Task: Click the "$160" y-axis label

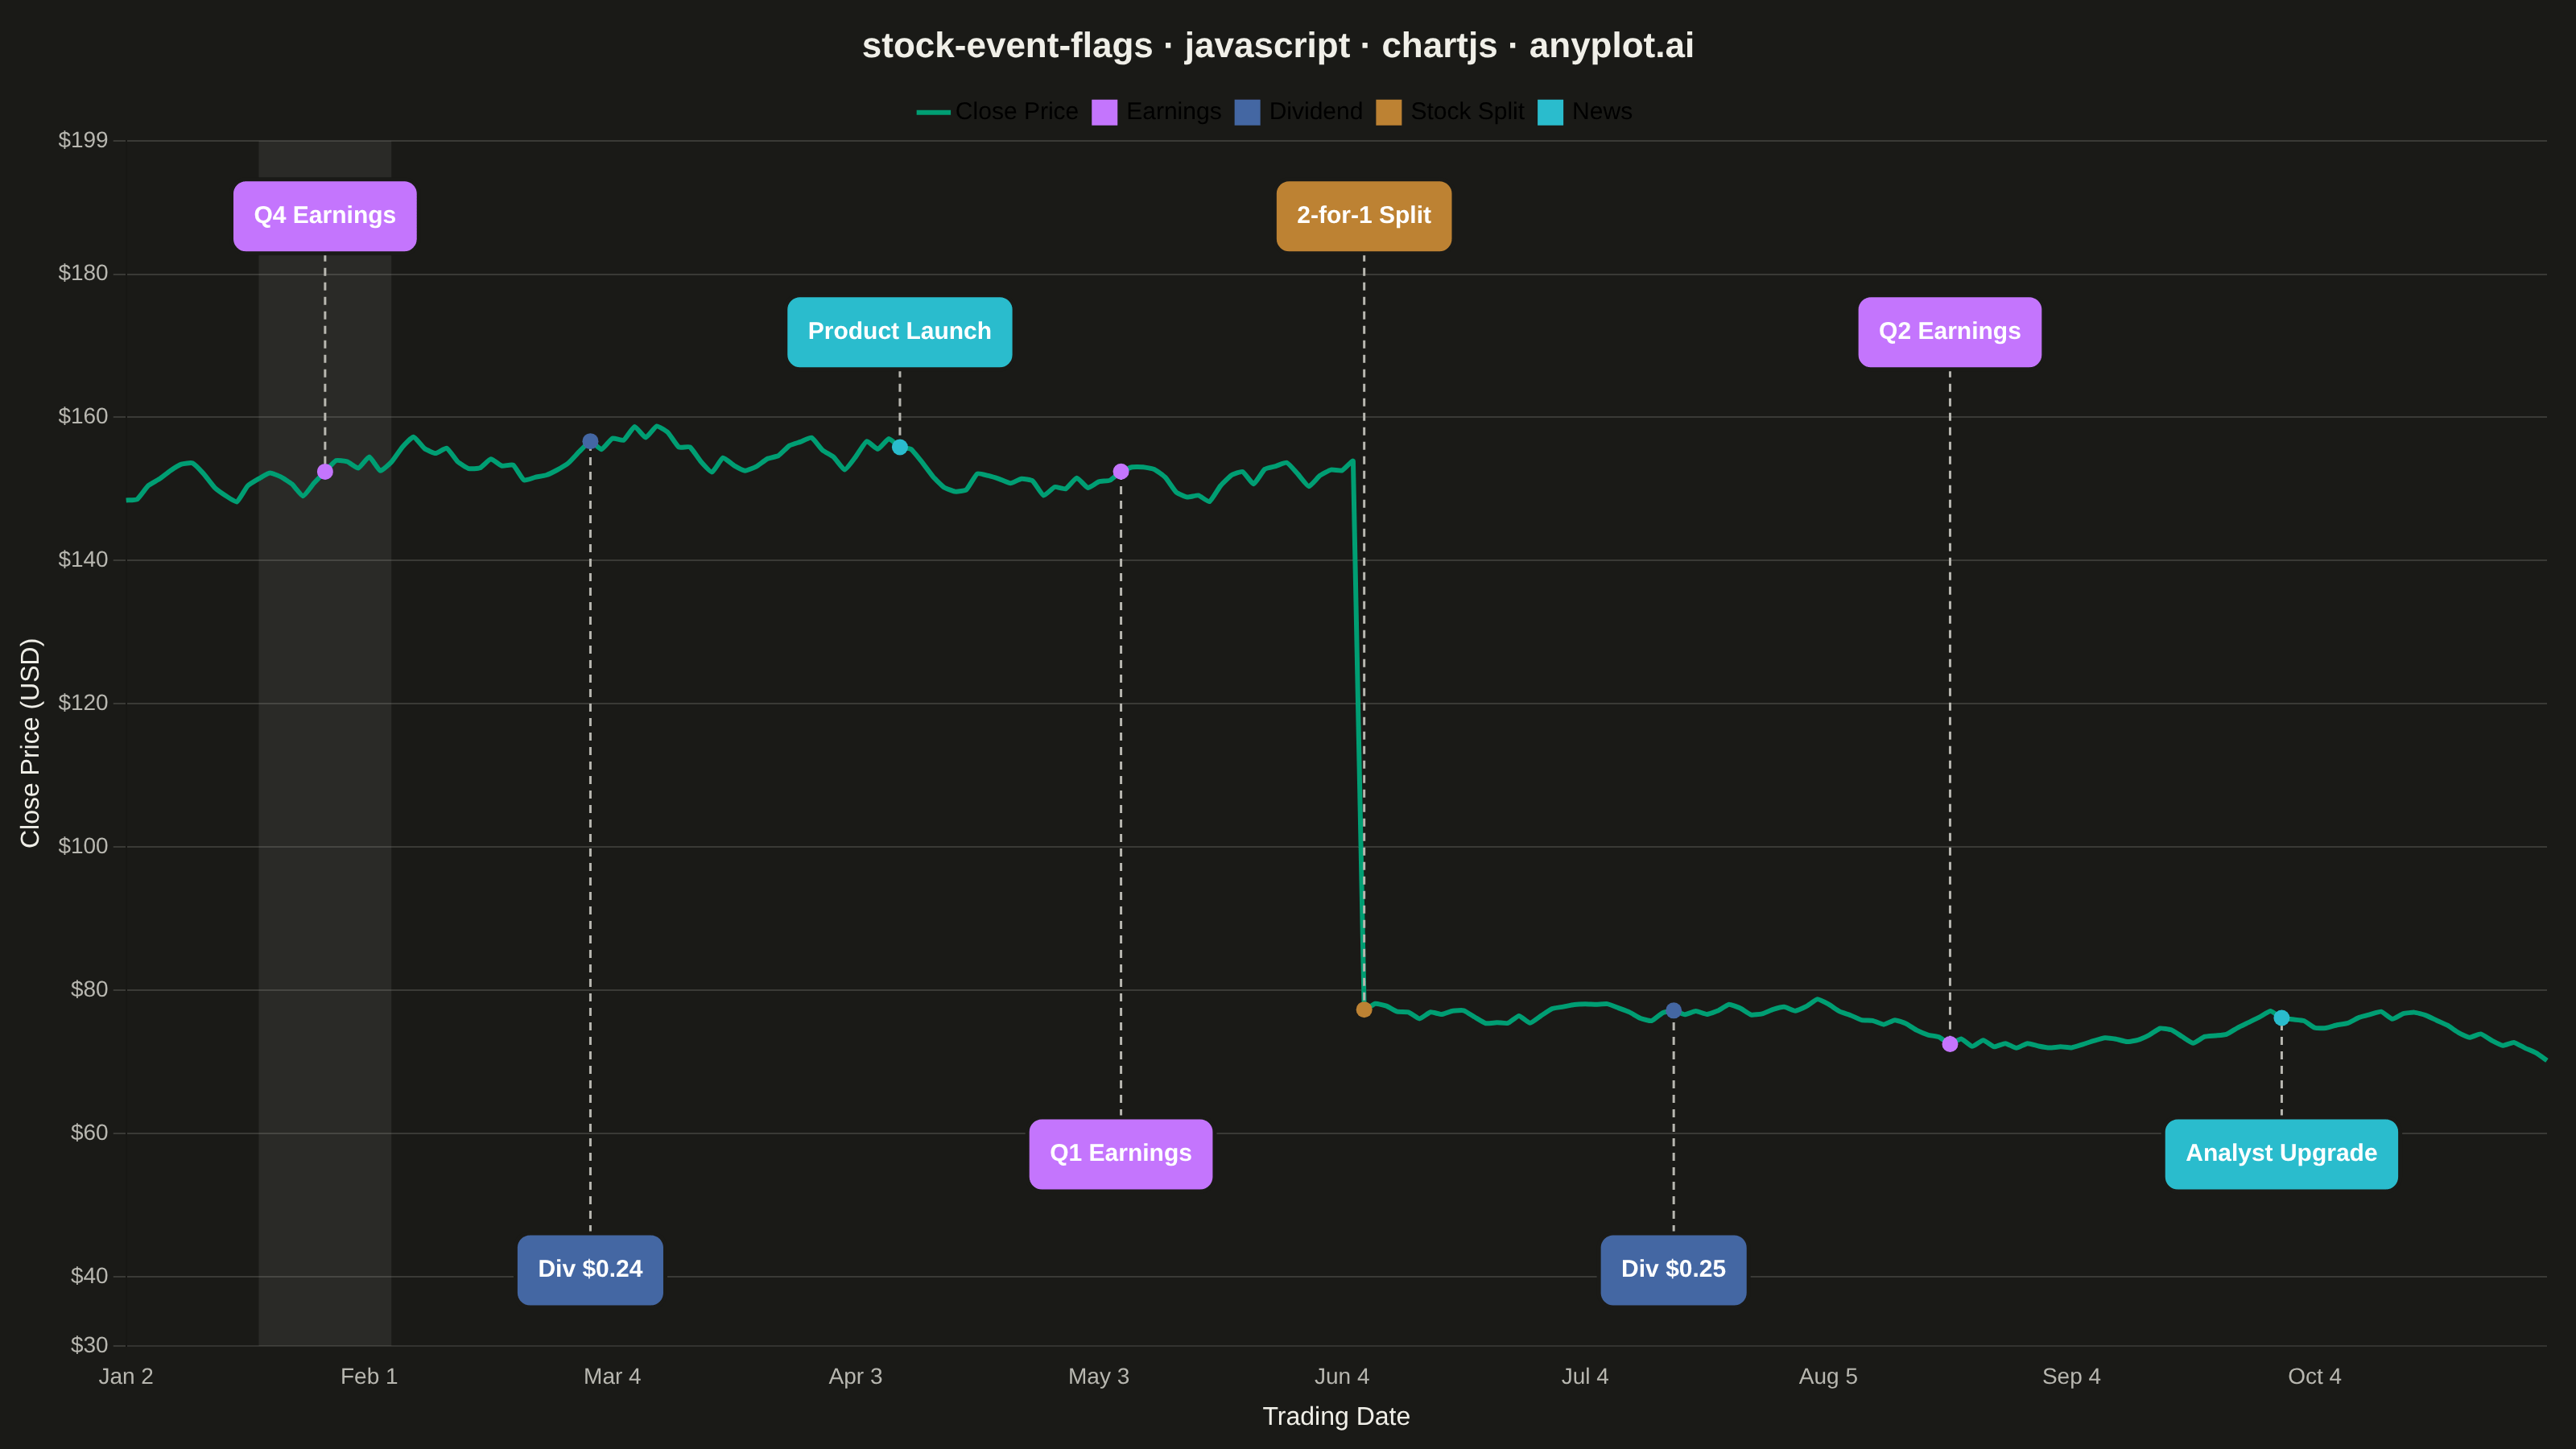Action: click(83, 416)
